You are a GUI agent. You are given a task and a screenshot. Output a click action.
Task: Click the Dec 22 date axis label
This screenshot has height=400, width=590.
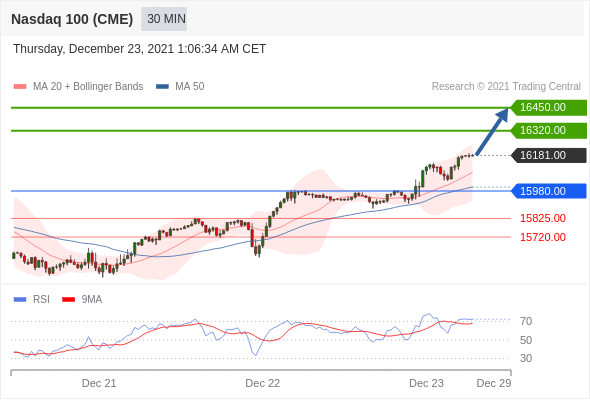pyautogui.click(x=263, y=383)
